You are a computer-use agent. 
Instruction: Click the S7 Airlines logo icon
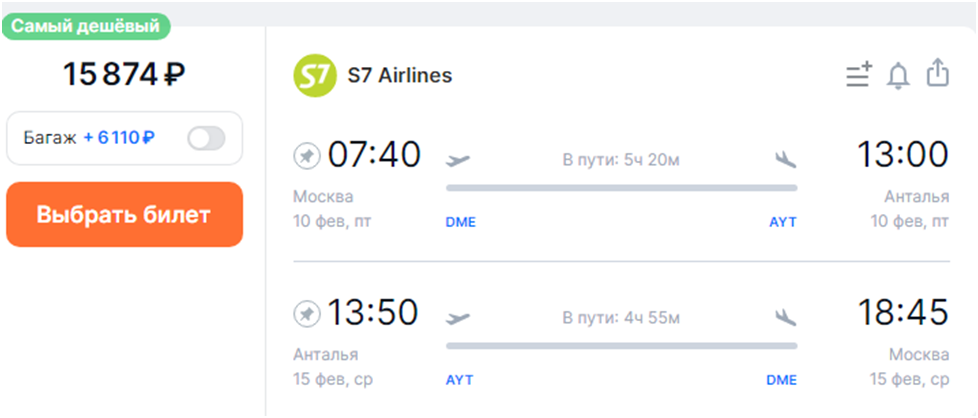tap(314, 76)
